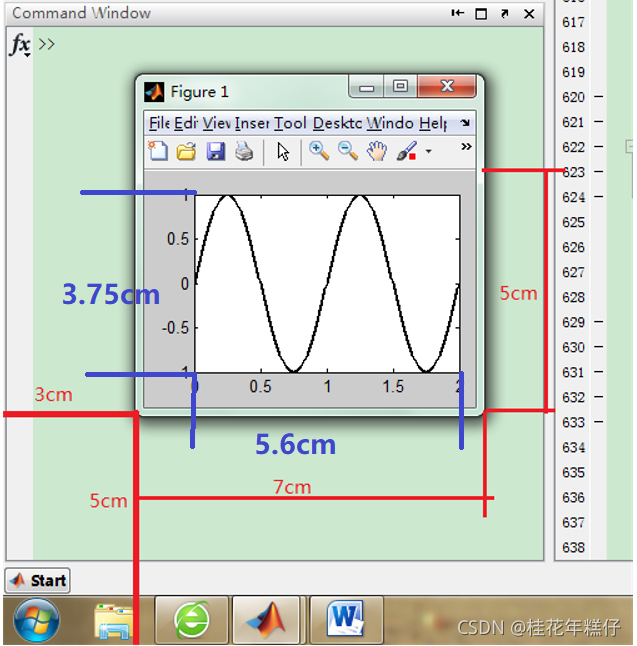
Task: Open the Tools menu in Figure 1
Action: [x=290, y=123]
